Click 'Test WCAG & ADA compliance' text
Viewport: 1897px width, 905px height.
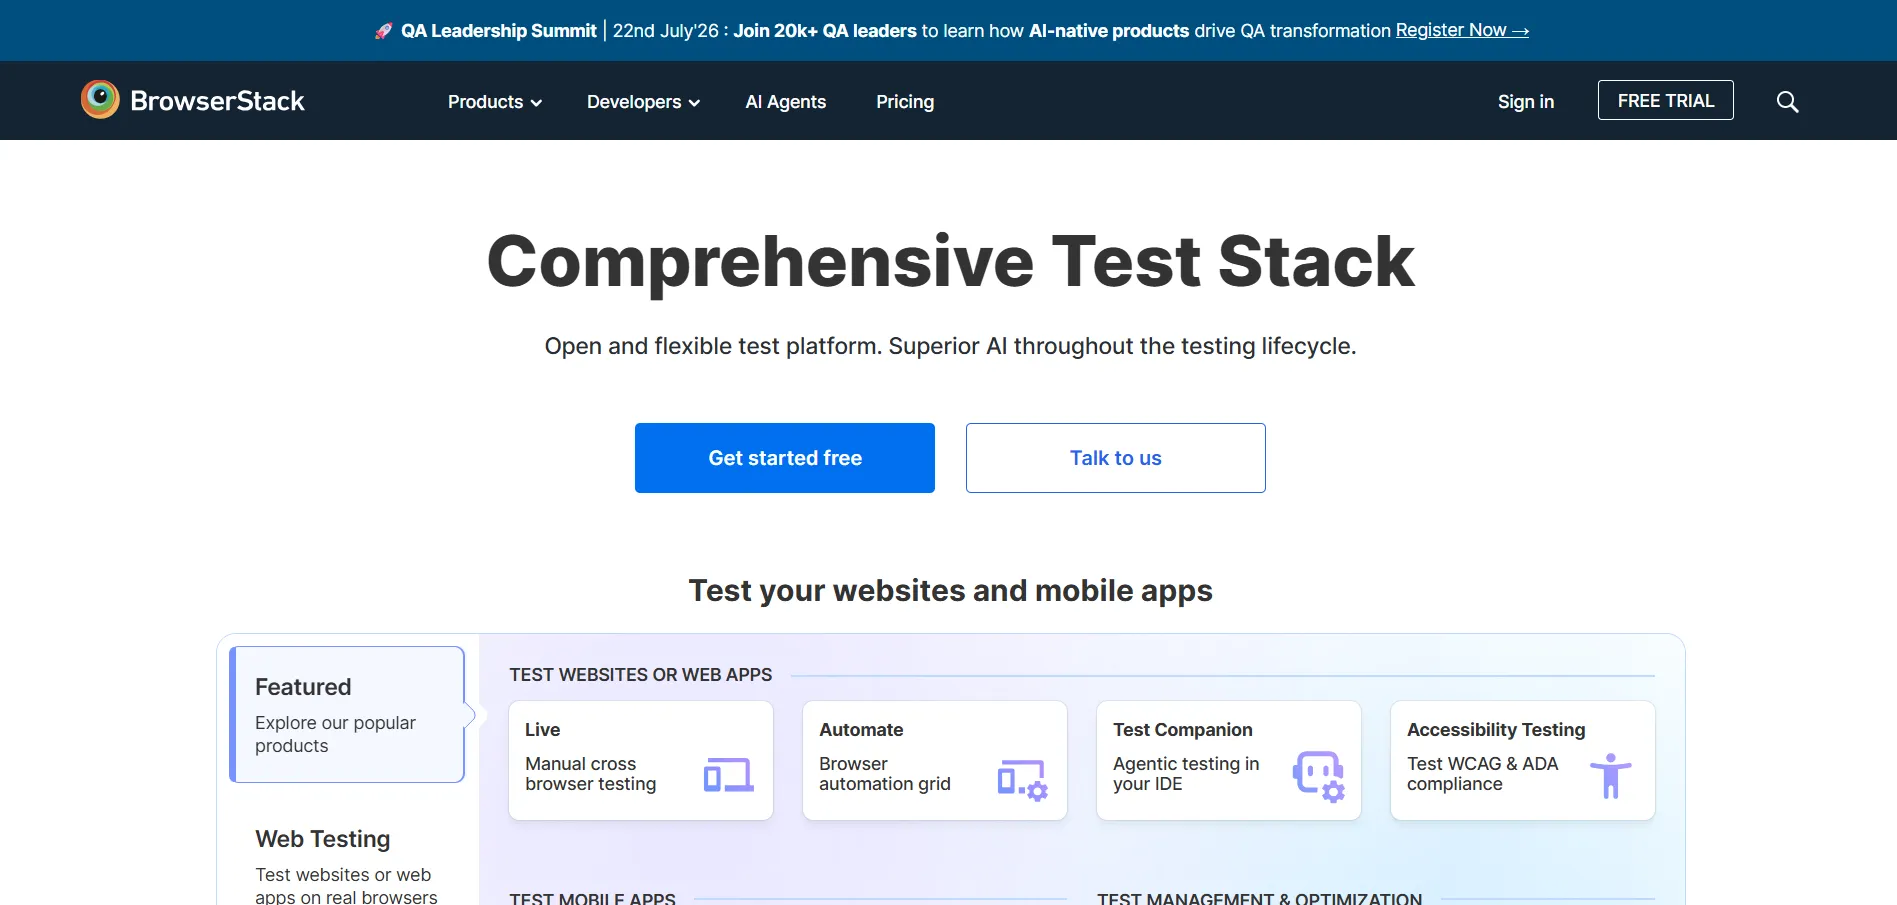pyautogui.click(x=1482, y=774)
